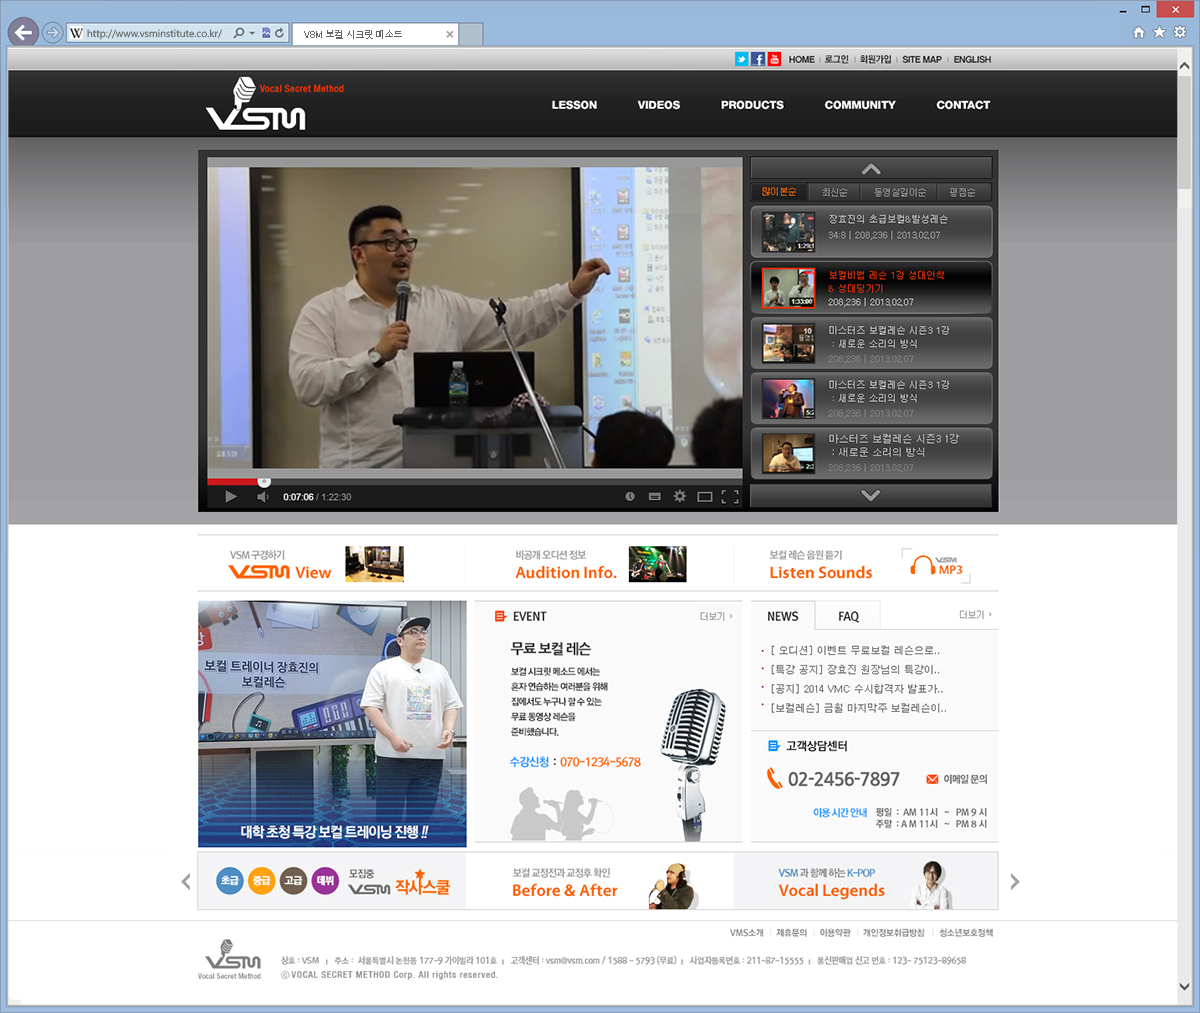Enter fullscreen mode on the video
This screenshot has height=1013, width=1200.
(x=730, y=497)
